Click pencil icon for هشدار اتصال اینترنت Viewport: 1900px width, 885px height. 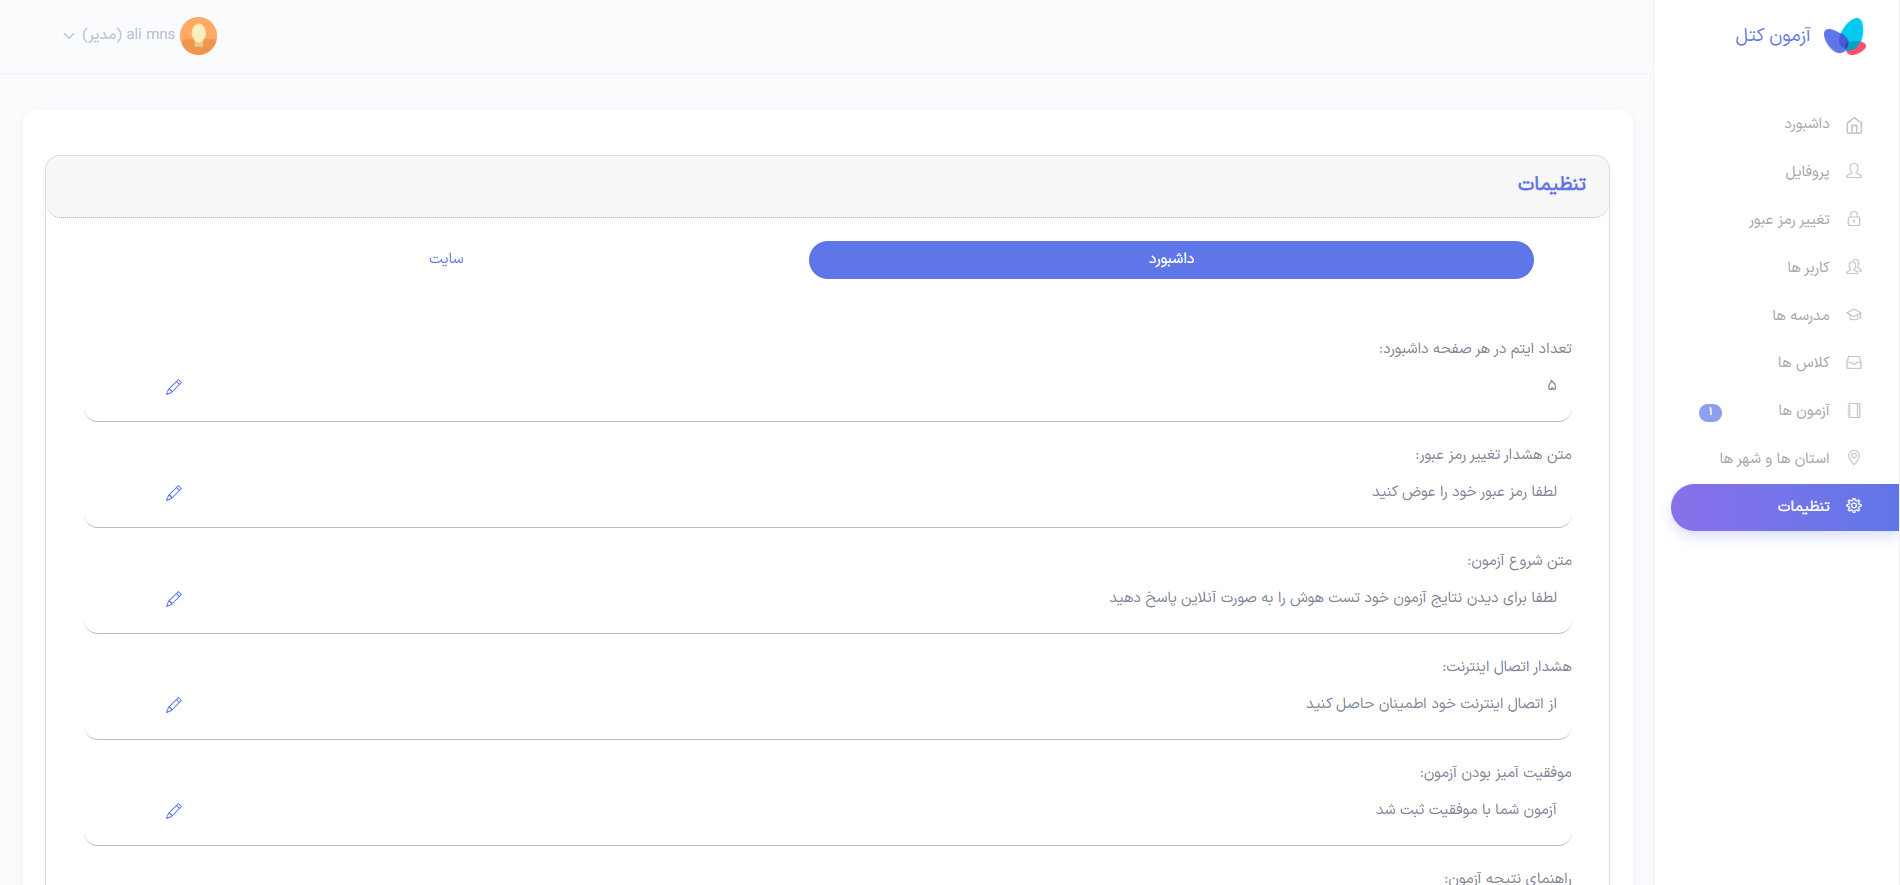click(x=174, y=705)
